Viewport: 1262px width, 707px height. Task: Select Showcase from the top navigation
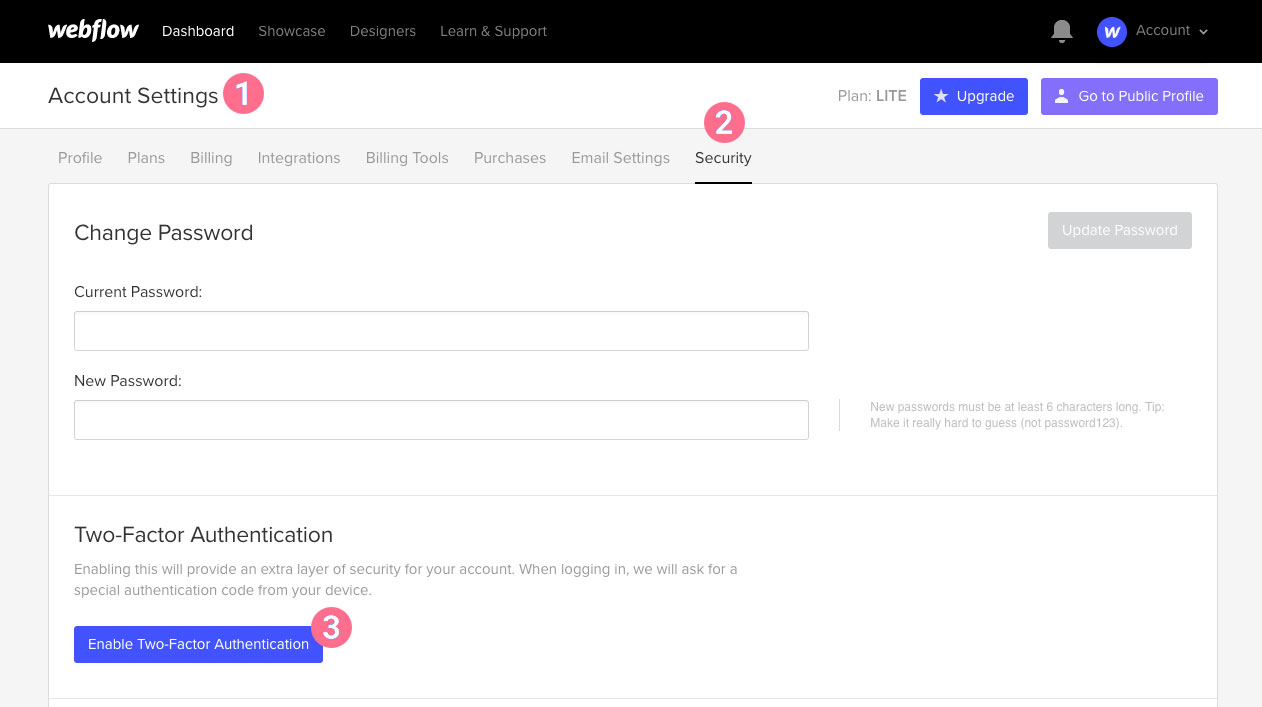291,31
